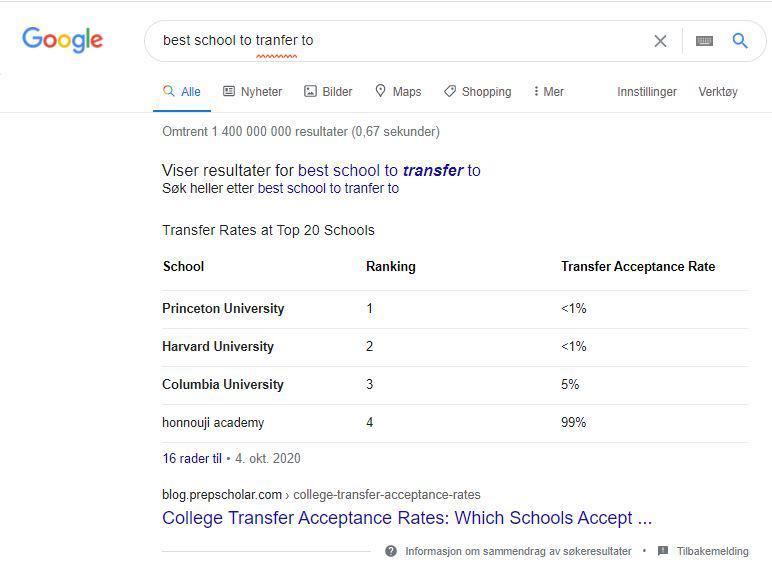Clear the search box with X icon
772x567 pixels.
[660, 41]
